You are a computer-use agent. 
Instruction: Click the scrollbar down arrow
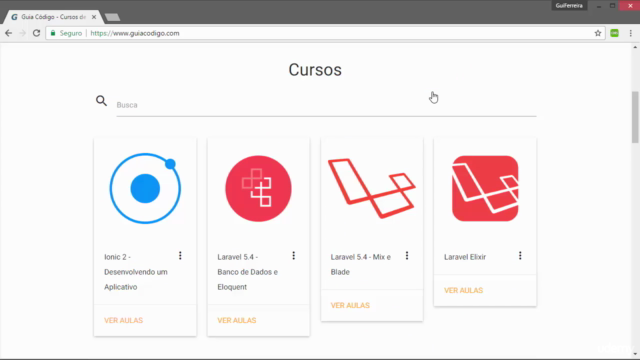point(635,354)
